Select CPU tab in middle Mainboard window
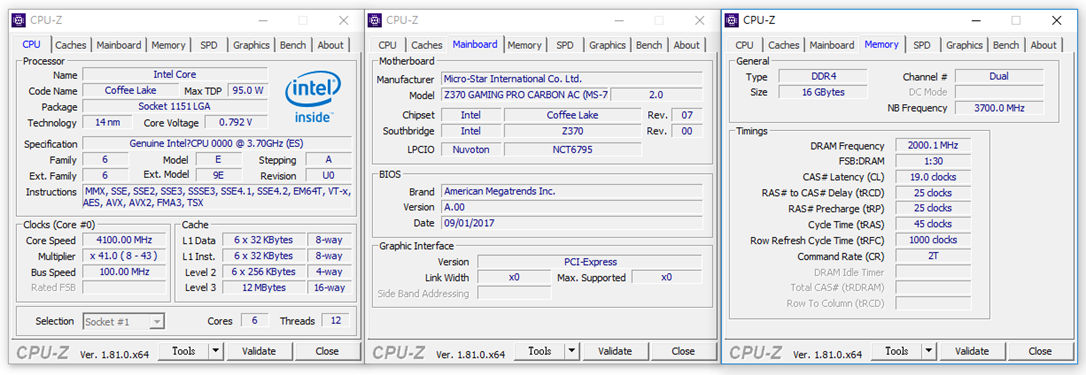 pyautogui.click(x=388, y=45)
